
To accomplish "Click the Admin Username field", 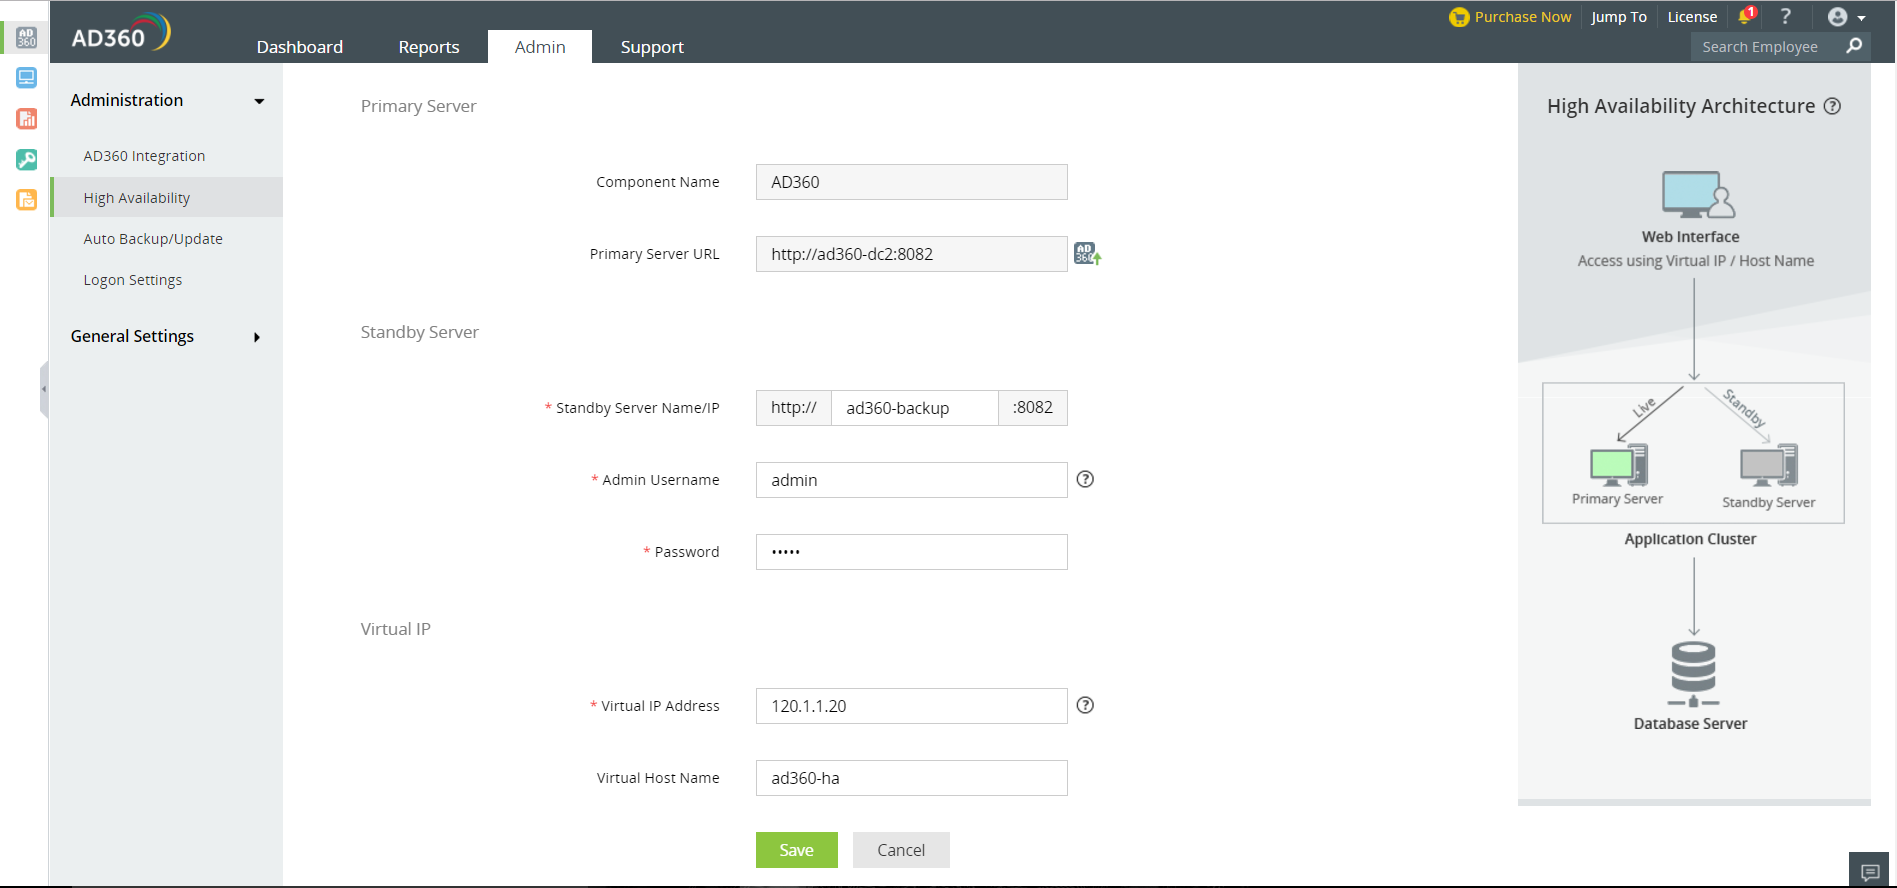I will click(x=912, y=480).
